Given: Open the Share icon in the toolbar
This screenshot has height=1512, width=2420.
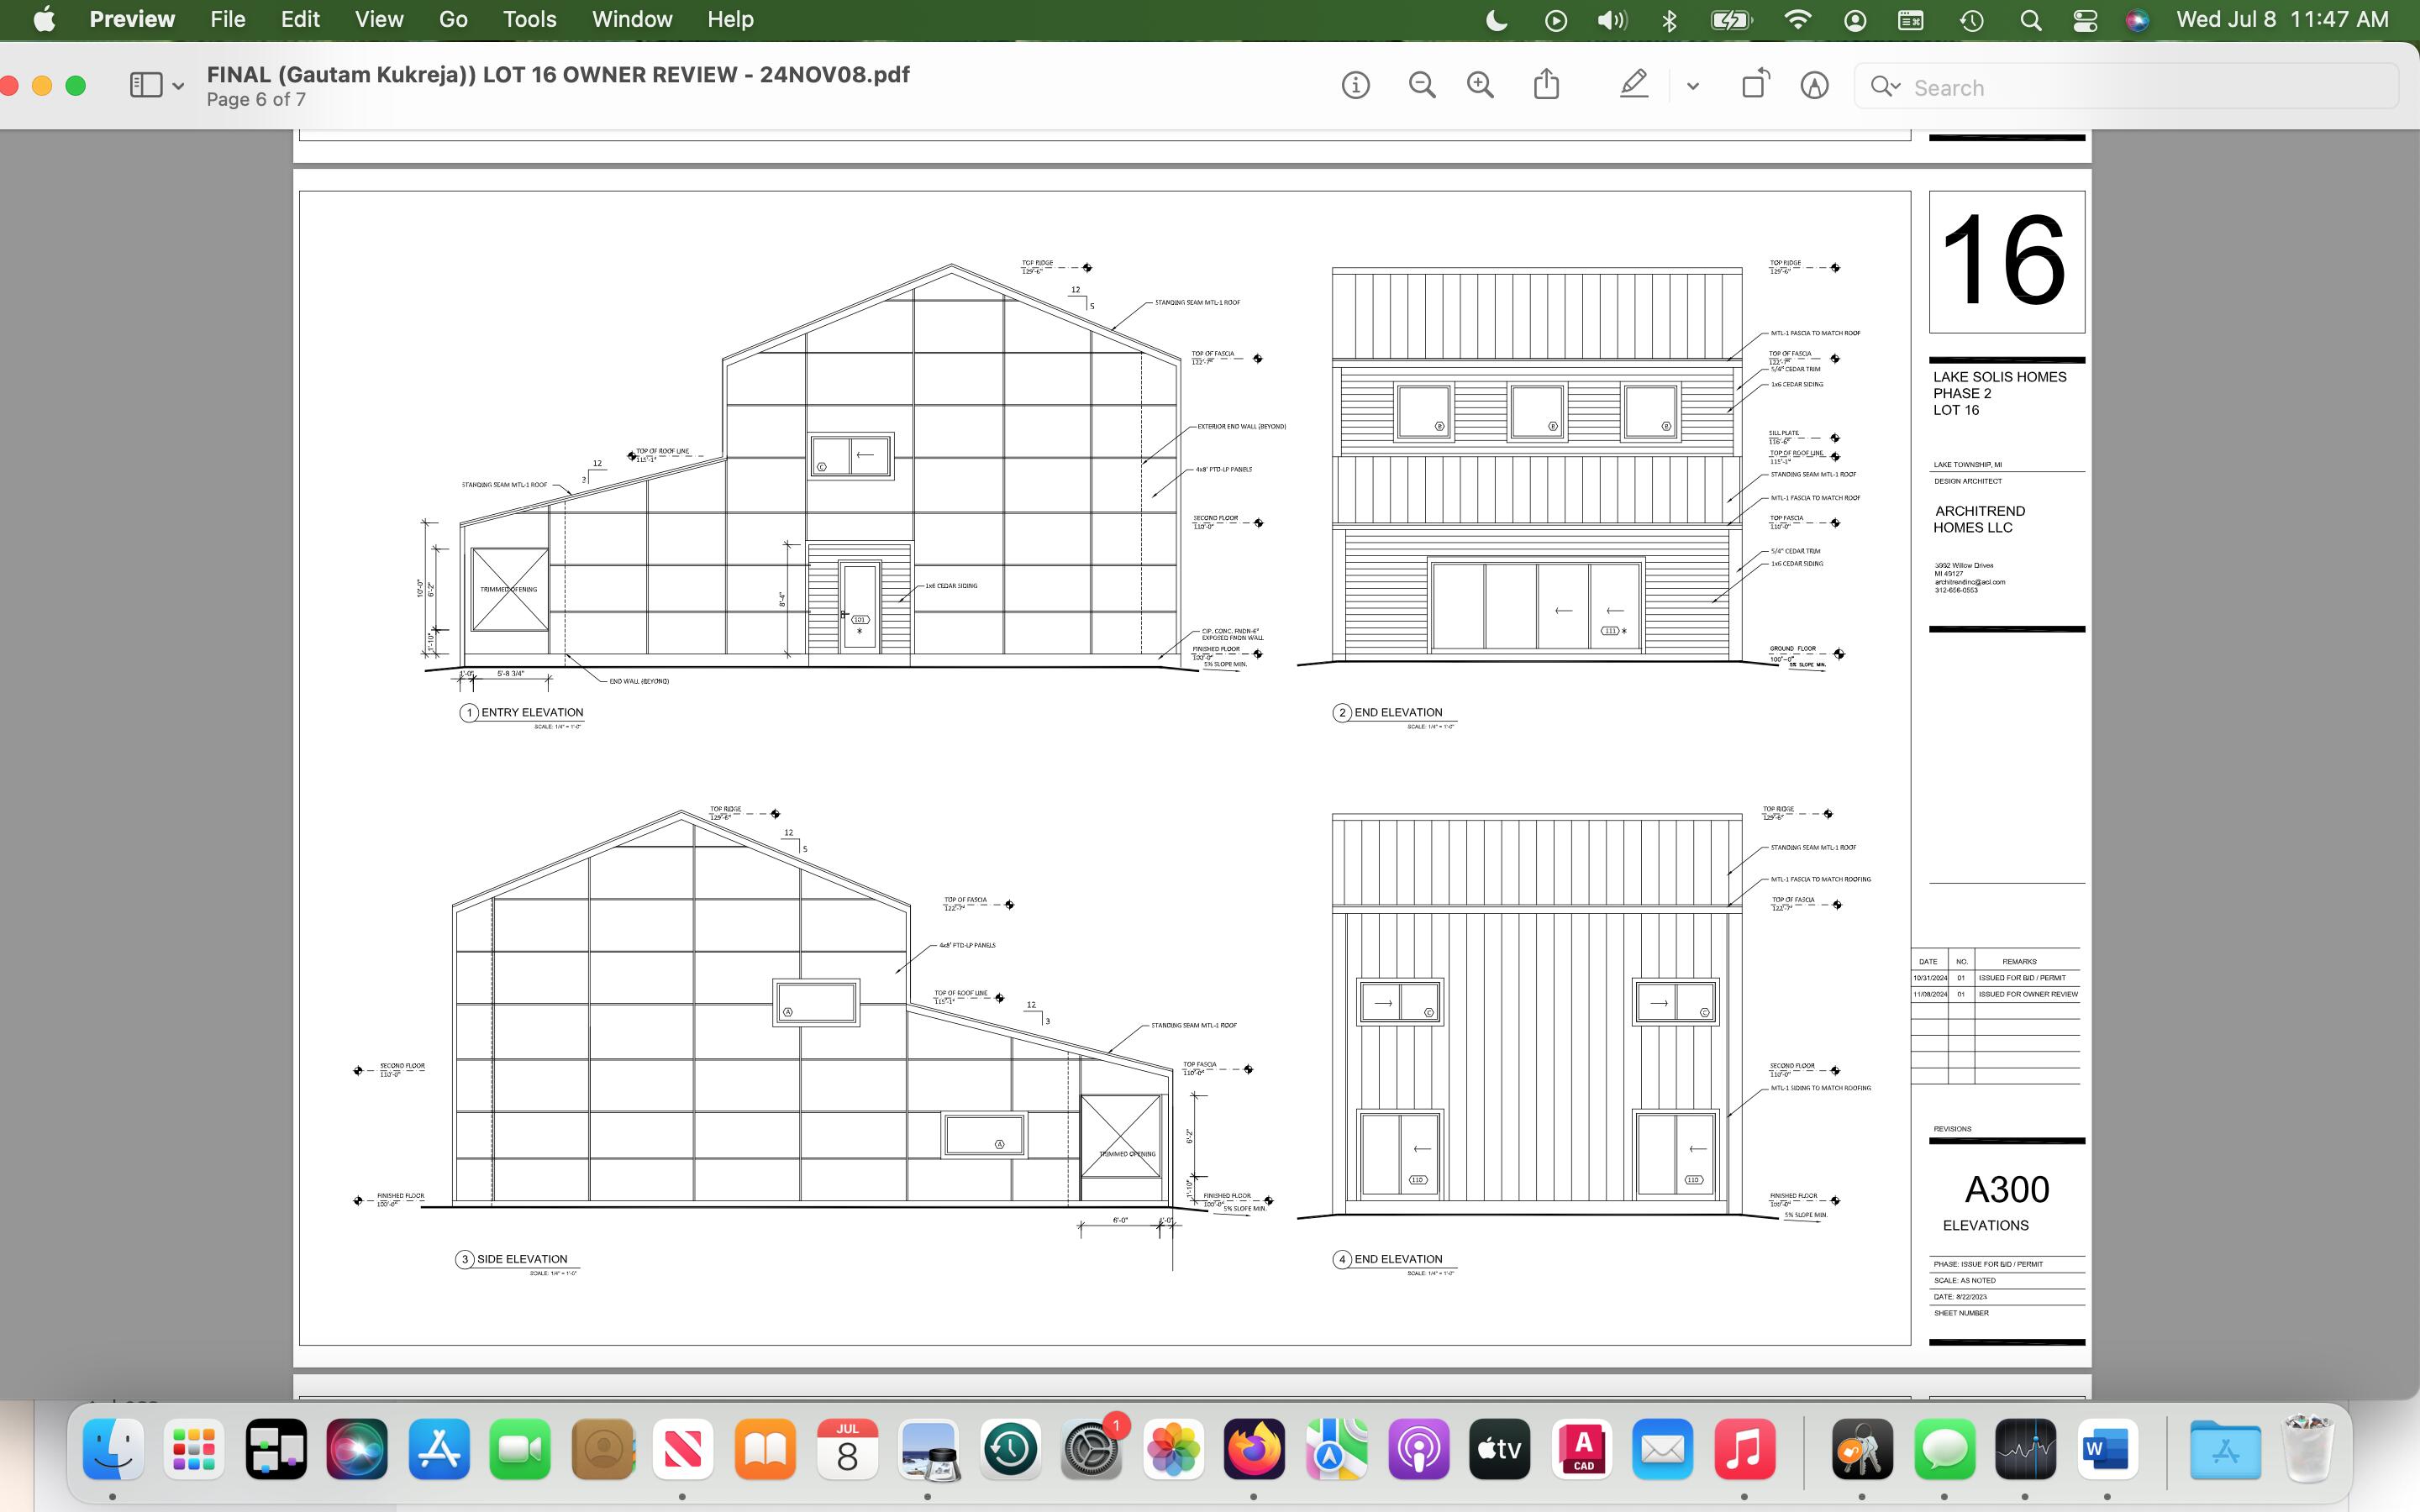Looking at the screenshot, I should point(1546,84).
